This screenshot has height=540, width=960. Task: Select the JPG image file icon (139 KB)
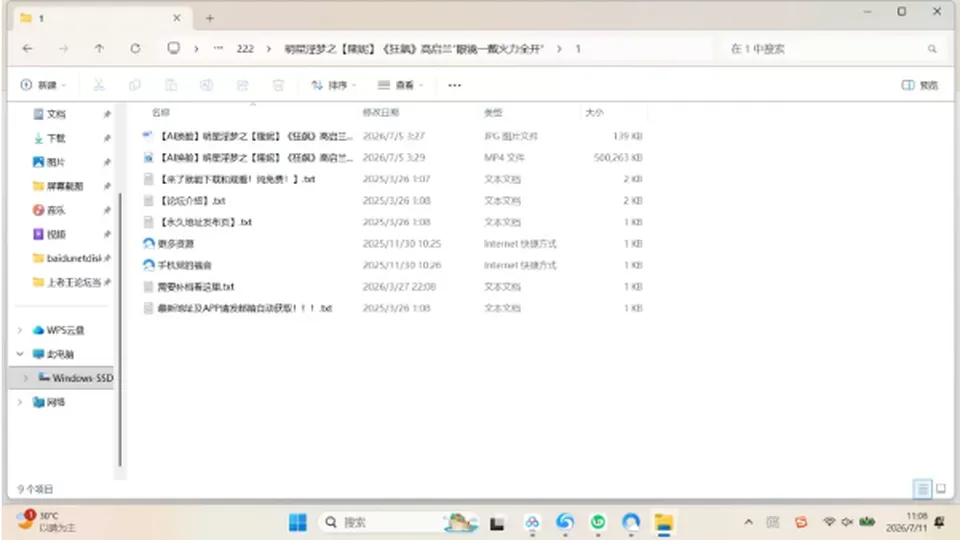148,136
